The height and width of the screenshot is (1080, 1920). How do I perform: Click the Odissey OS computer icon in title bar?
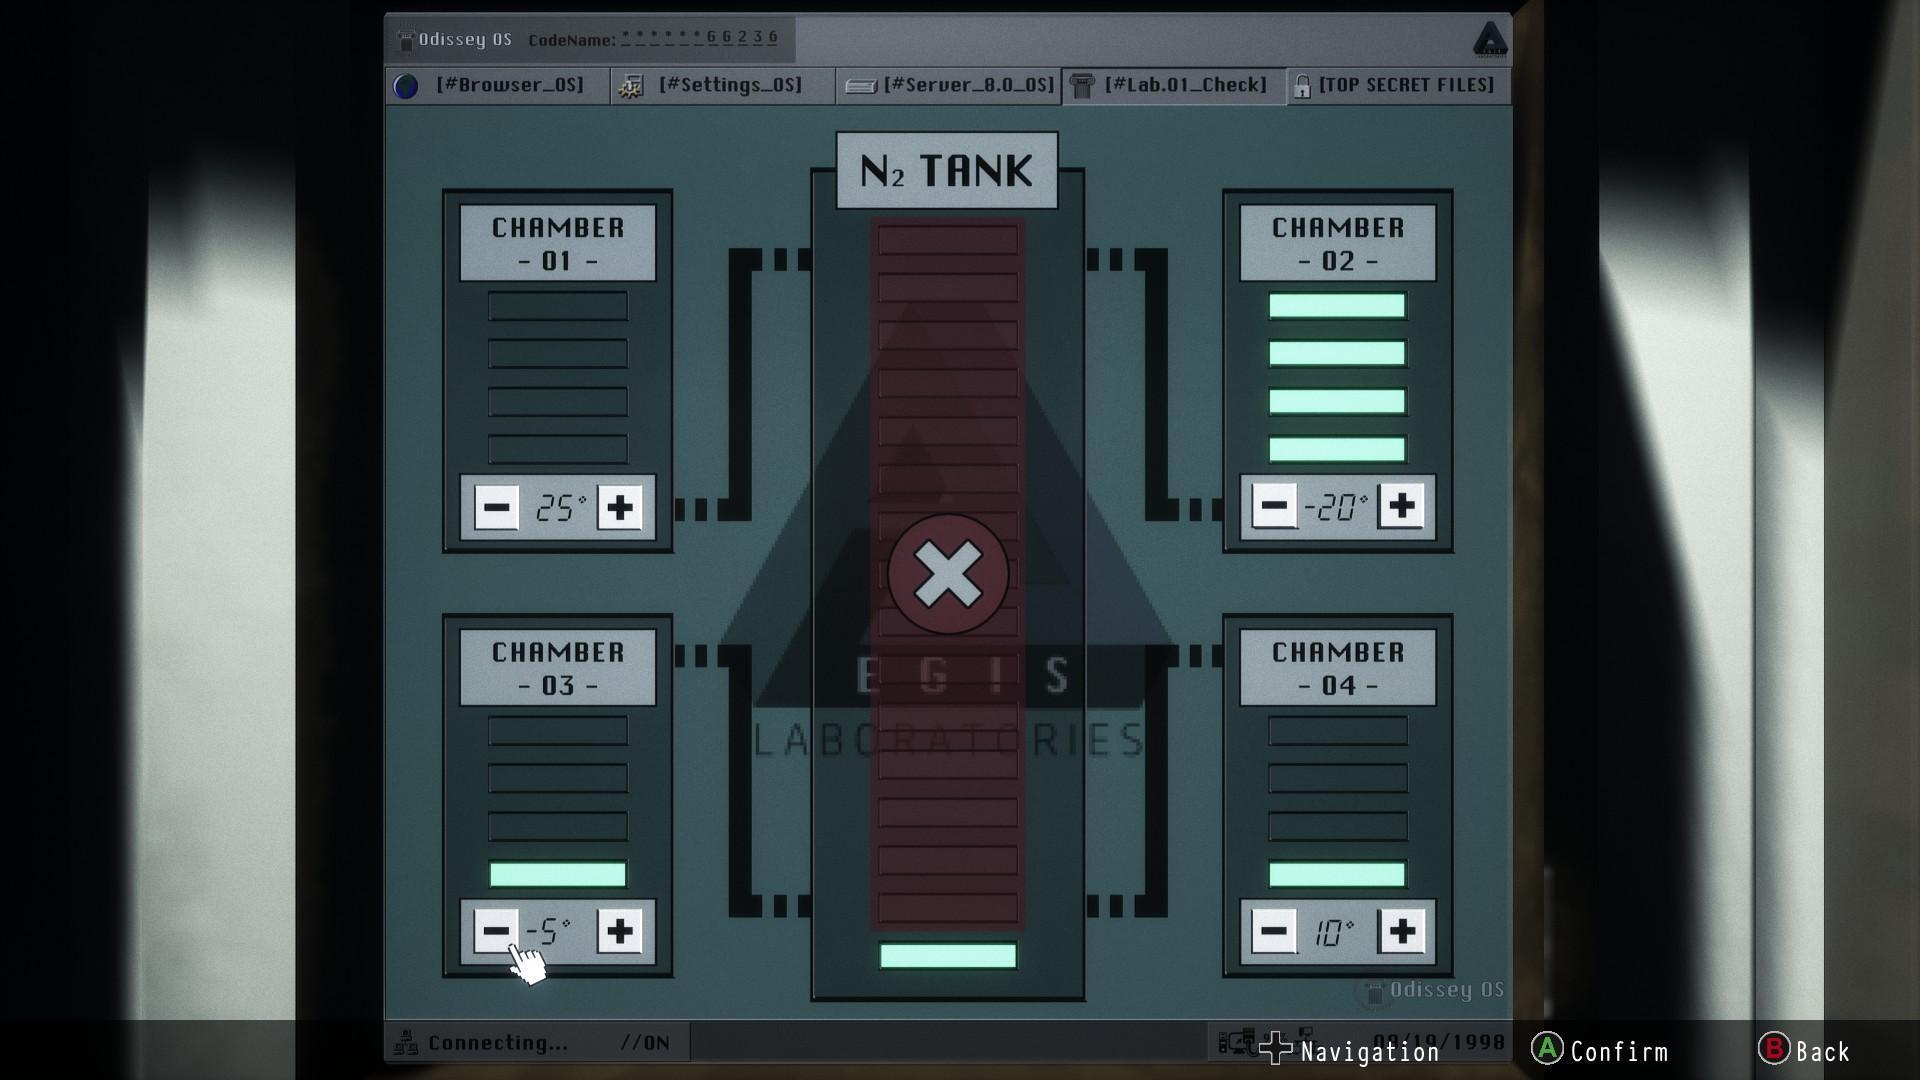point(406,41)
